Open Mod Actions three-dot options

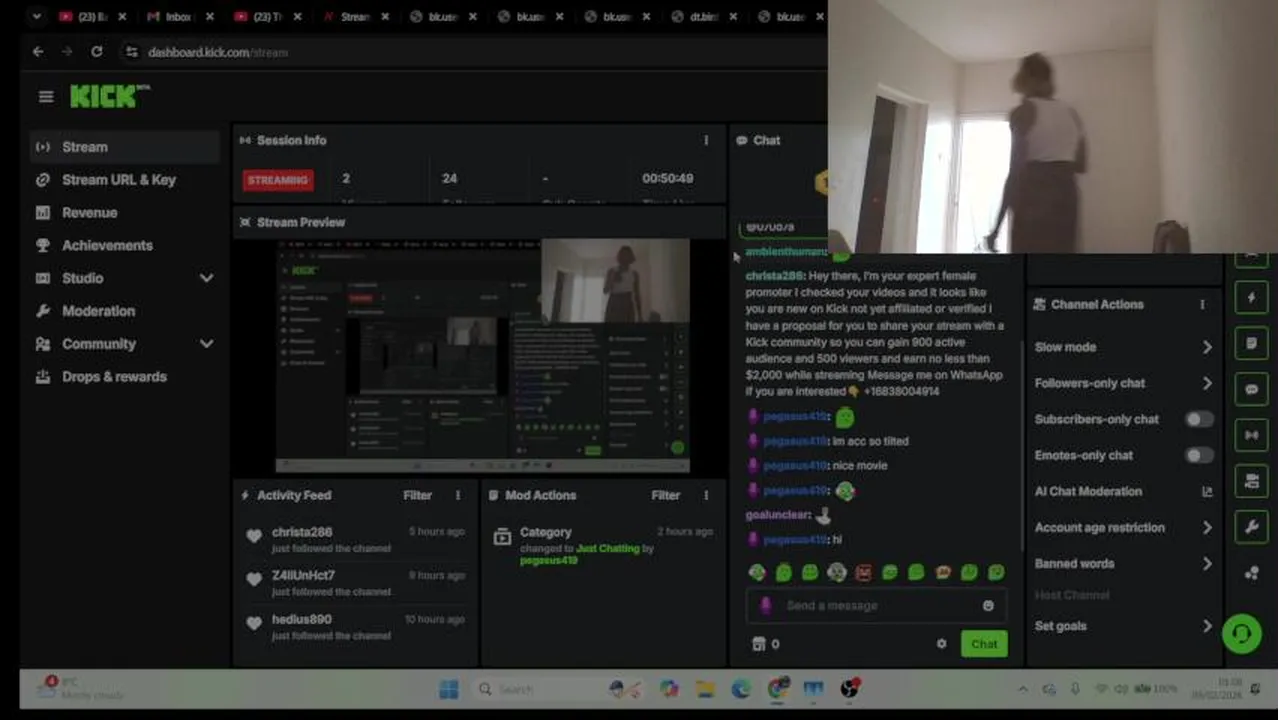coord(706,495)
